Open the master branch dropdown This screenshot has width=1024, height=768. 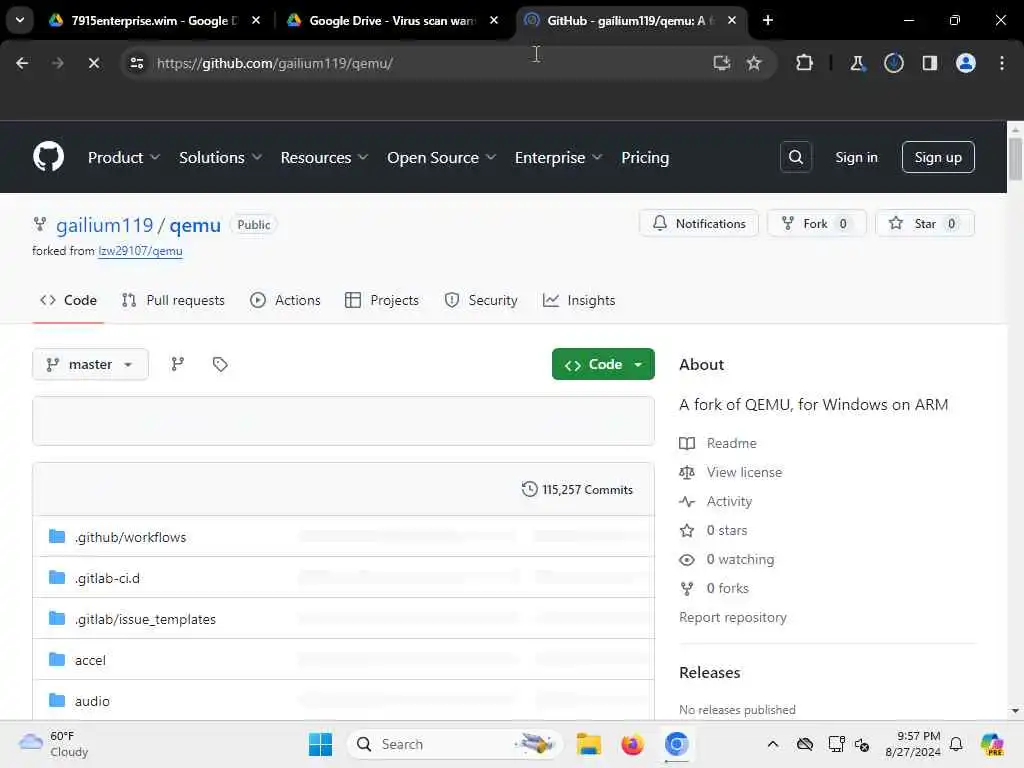coord(90,364)
